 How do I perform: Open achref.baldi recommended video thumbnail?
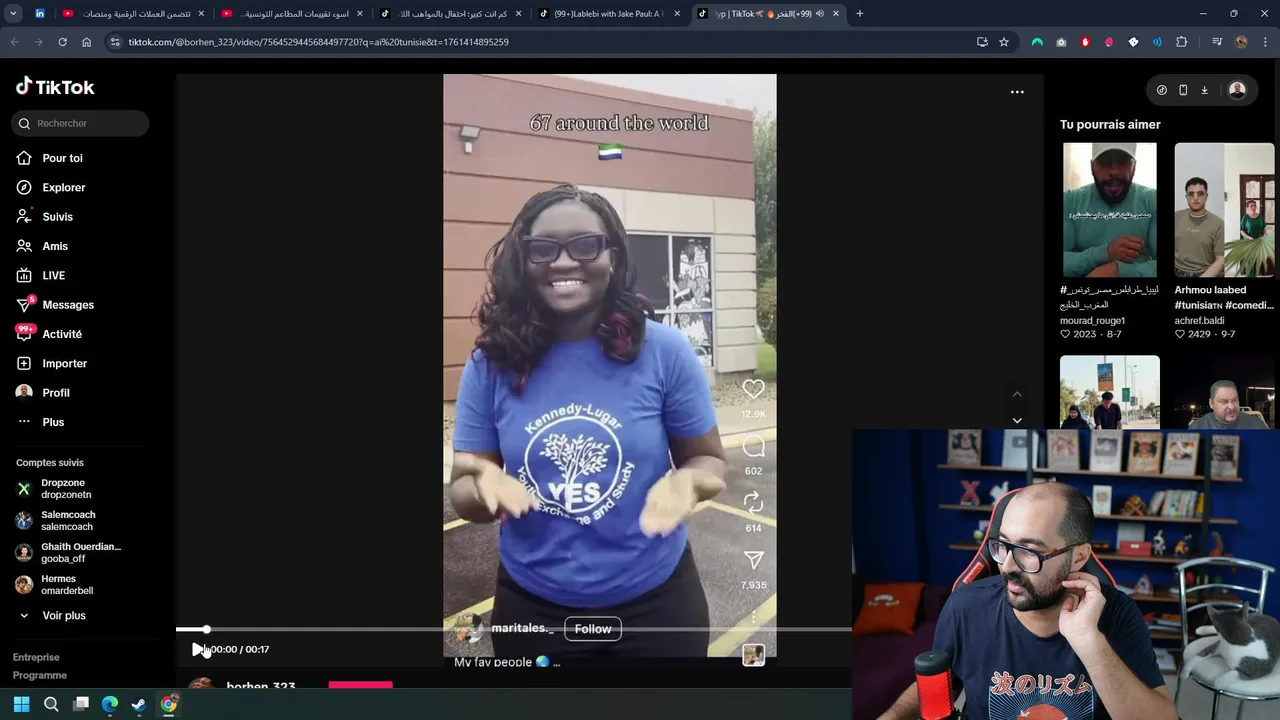(1224, 210)
